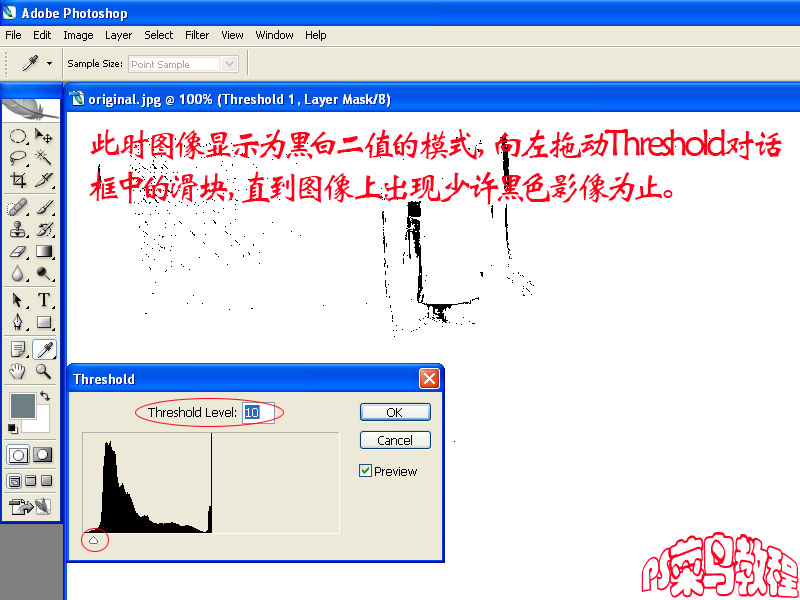Switch to Quick Mask Mode
Screen dimensions: 800x600
point(43,454)
